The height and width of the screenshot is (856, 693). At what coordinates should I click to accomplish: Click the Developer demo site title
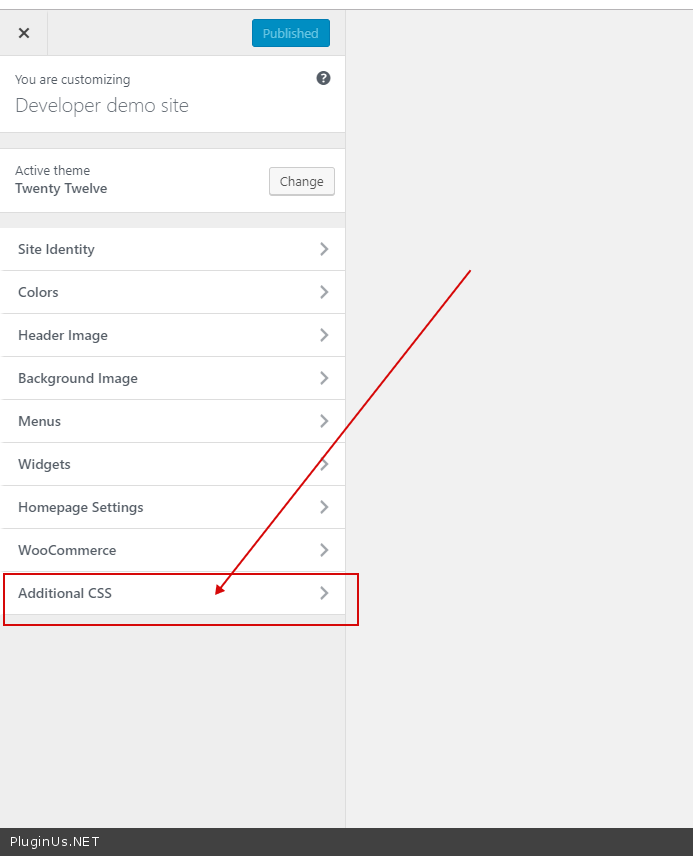point(102,105)
